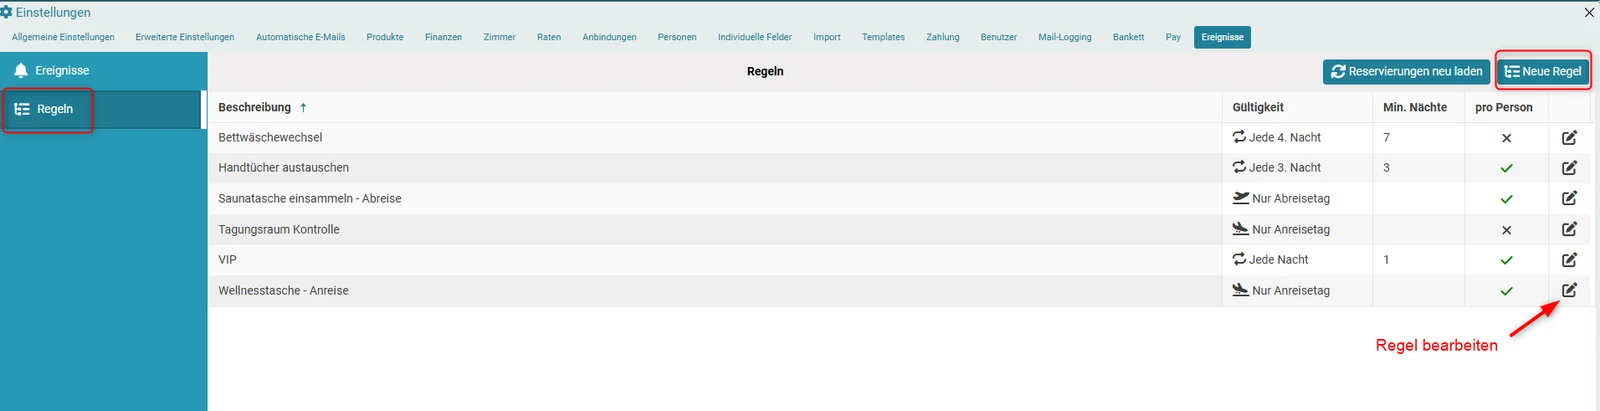Click the repeat icon for Jede 4. Nacht

pyautogui.click(x=1239, y=137)
